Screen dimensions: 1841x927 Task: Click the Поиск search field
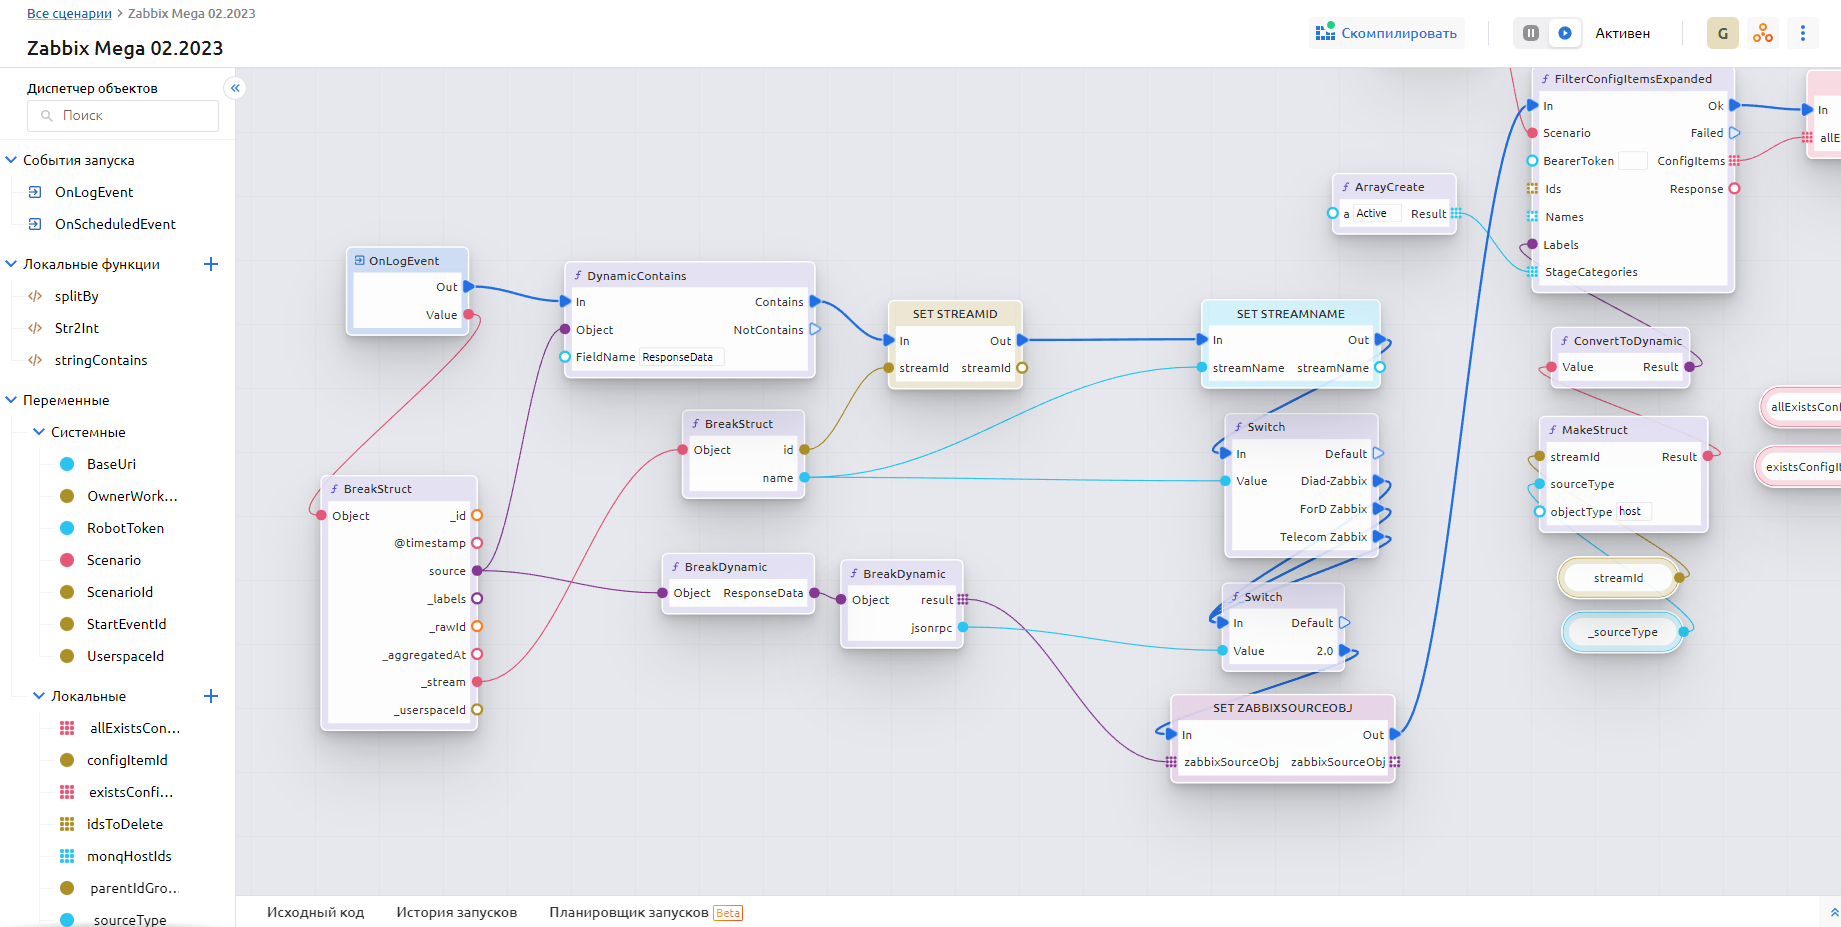(123, 116)
